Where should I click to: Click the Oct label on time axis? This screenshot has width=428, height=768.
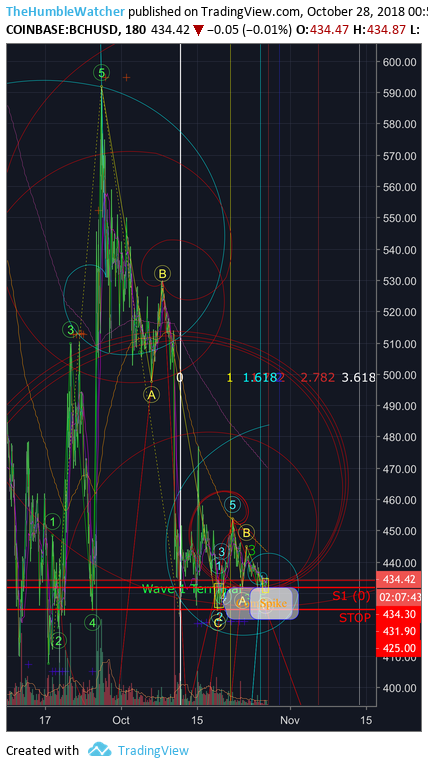pyautogui.click(x=121, y=720)
